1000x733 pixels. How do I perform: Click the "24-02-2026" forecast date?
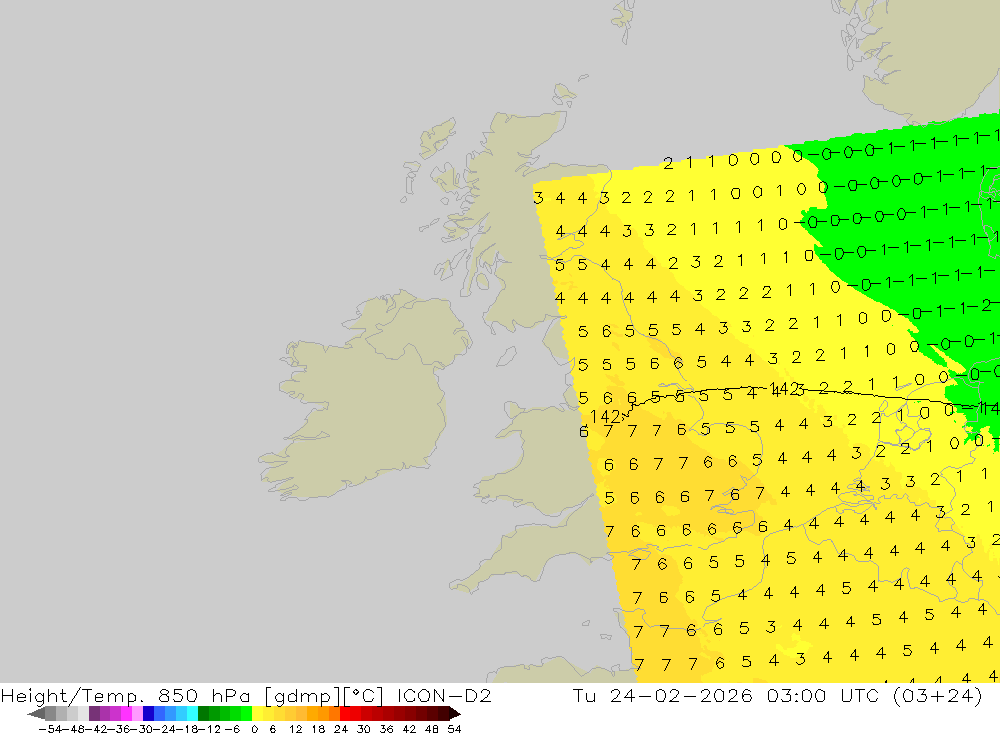(x=681, y=695)
